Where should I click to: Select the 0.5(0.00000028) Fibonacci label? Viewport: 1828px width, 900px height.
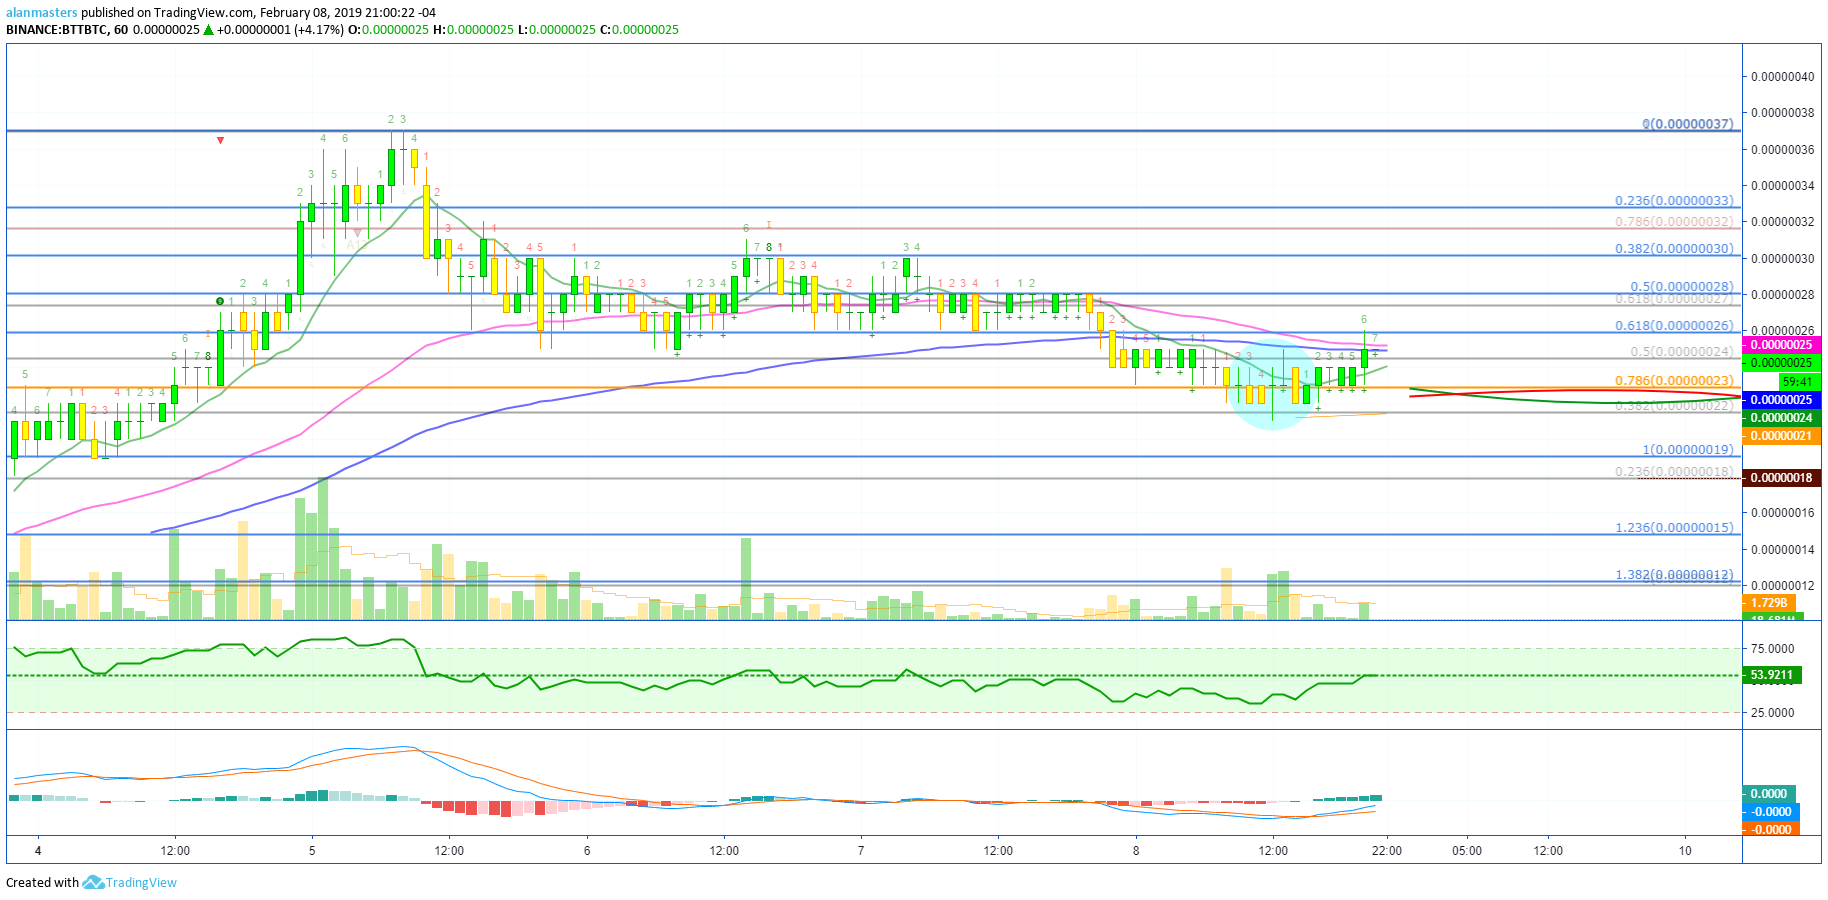(x=1682, y=286)
